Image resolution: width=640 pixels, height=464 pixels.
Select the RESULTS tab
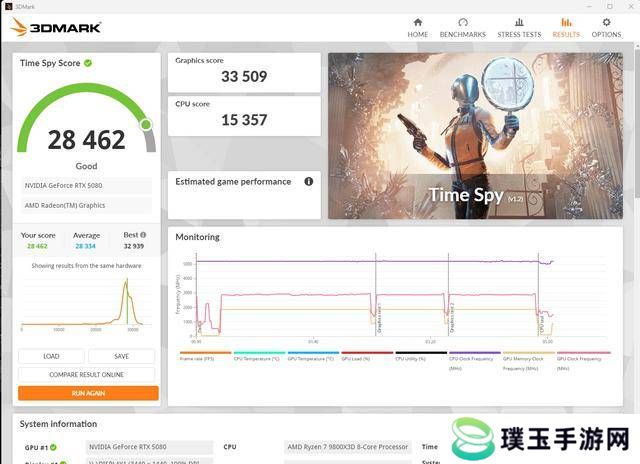pyautogui.click(x=566, y=28)
